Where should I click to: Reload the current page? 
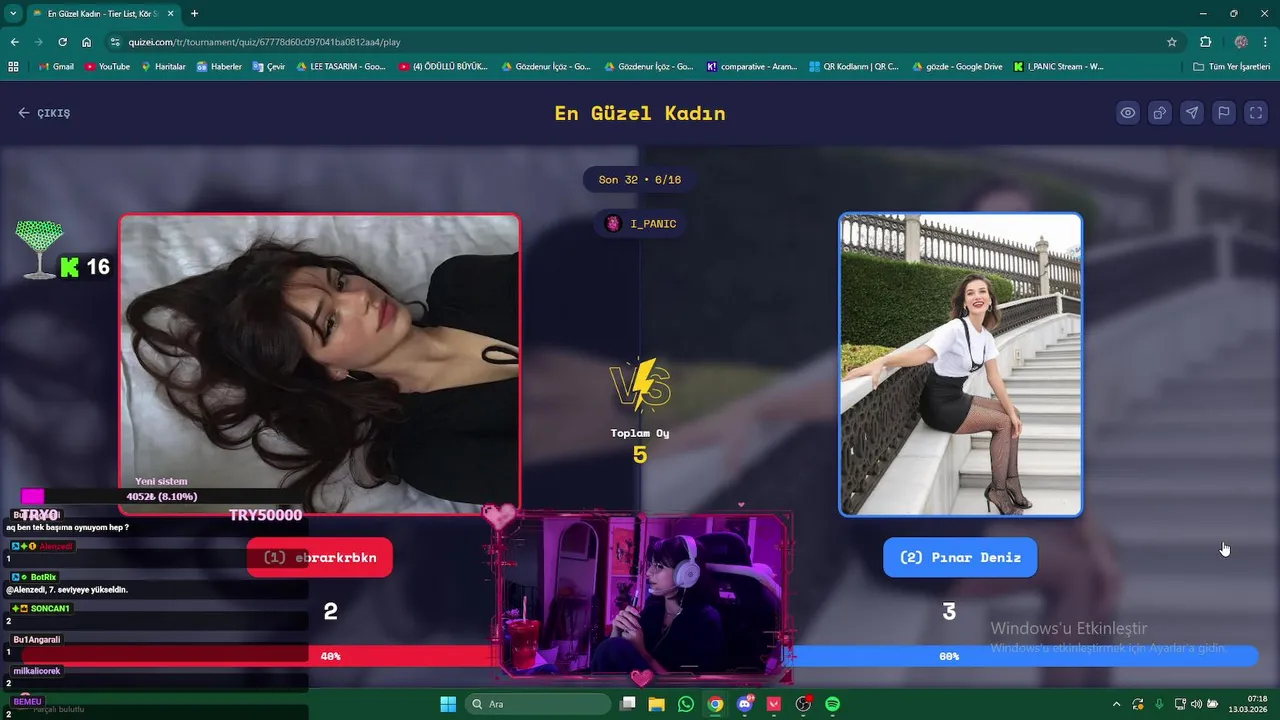(62, 42)
